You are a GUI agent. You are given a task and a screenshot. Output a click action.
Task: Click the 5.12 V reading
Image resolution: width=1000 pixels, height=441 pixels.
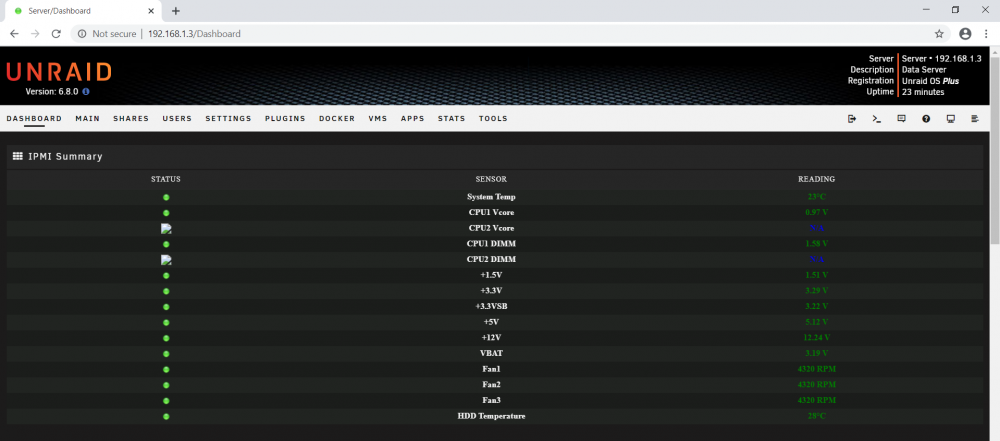coord(816,322)
